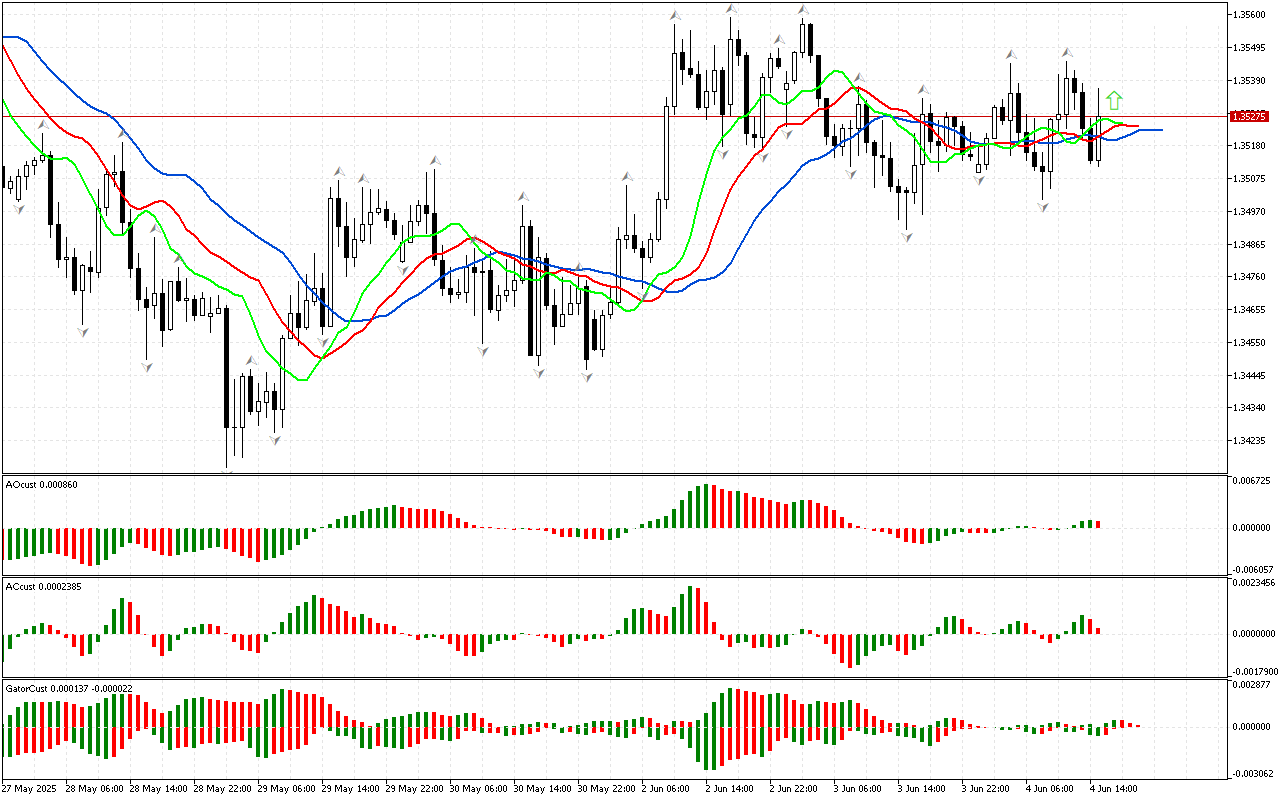Select the red current price label 1.35275
The height and width of the screenshot is (800, 1280).
1250,117
